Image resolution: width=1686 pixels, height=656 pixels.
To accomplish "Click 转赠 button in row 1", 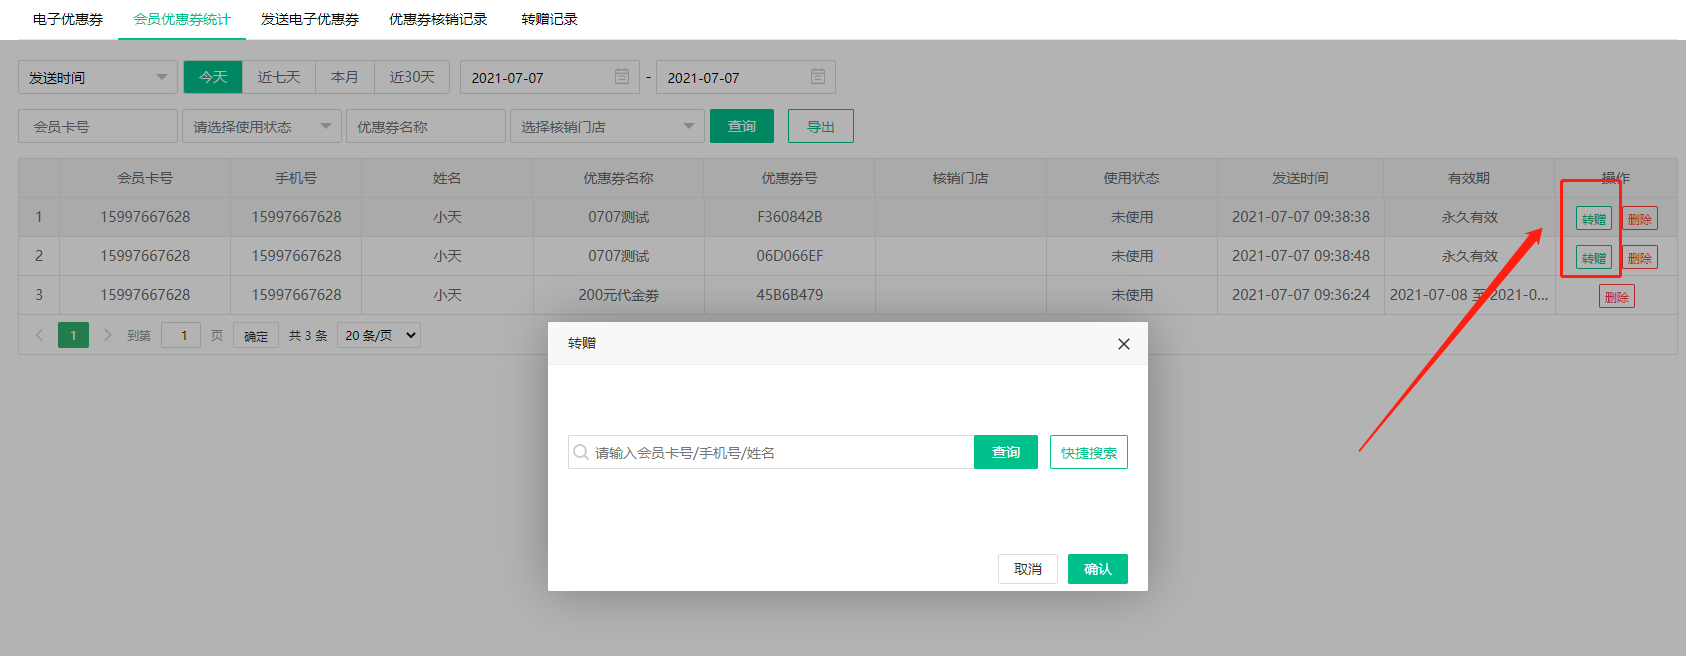I will click(x=1593, y=219).
